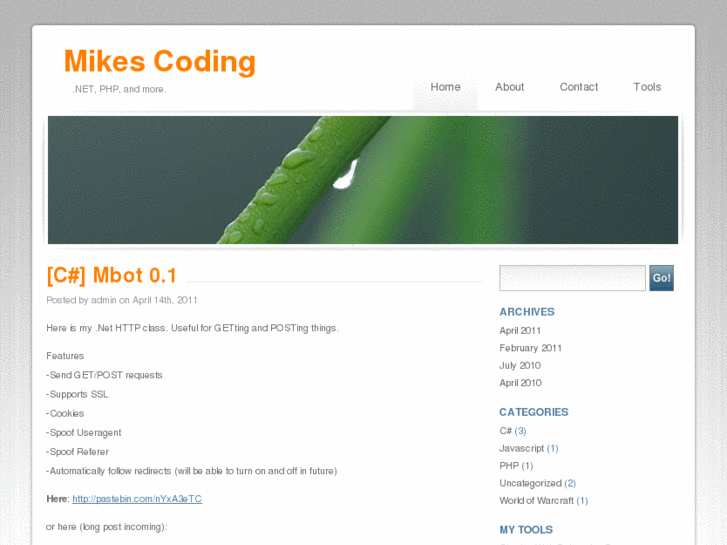Viewport: 727px width, 545px height.
Task: Click the 'Features' label in the post
Action: [x=65, y=356]
